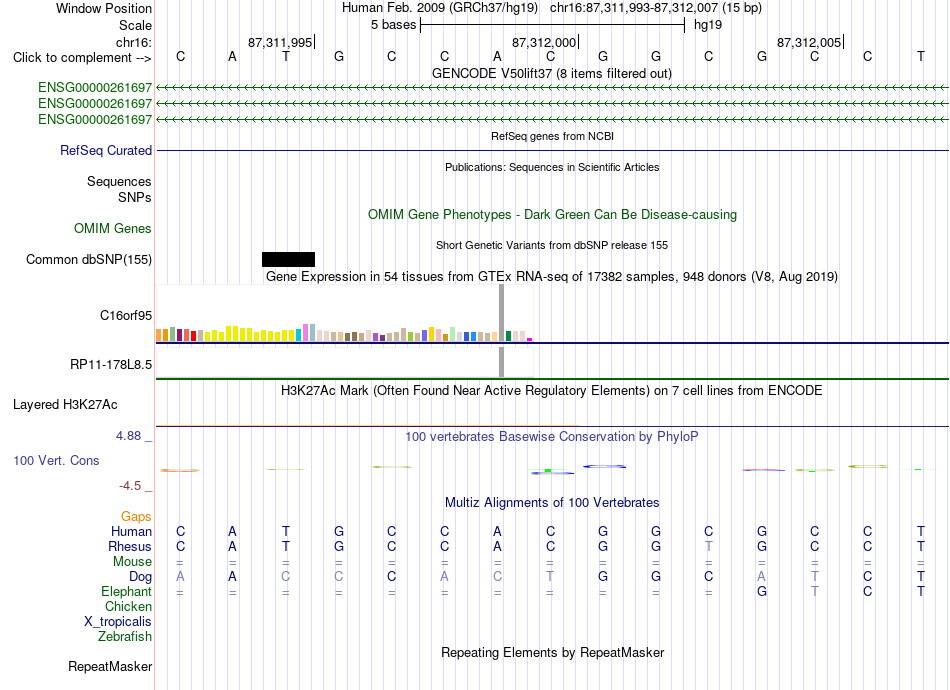Click the C16orf95 gene label

126,316
